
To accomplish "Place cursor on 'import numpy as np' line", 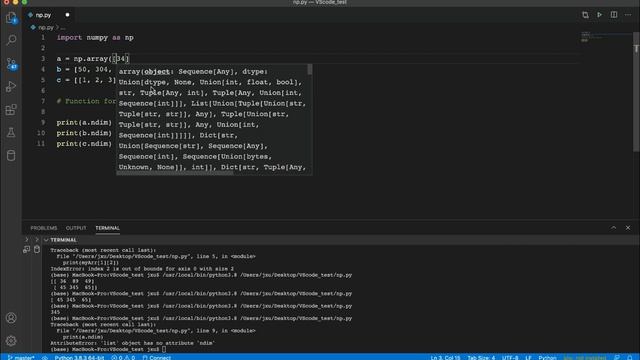I will pos(95,38).
